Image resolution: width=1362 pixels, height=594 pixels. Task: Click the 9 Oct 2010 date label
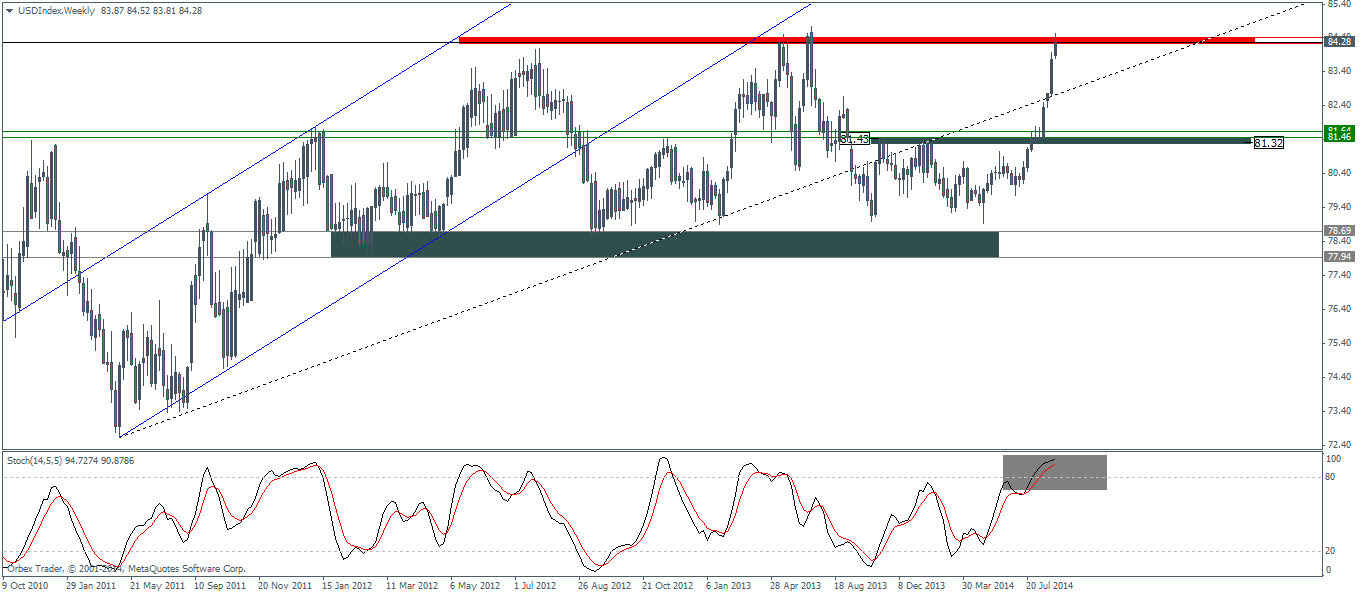pos(27,585)
